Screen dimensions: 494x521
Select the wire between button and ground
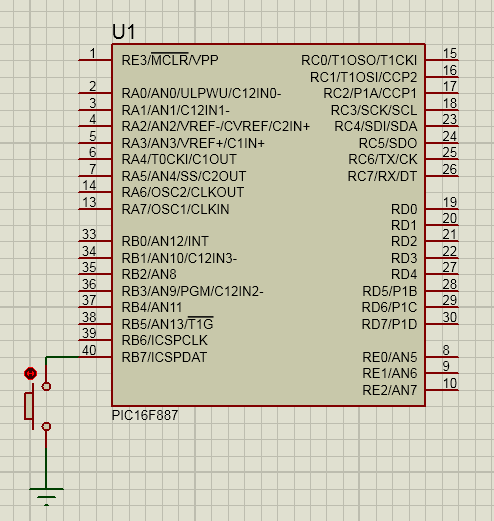[x=46, y=459]
